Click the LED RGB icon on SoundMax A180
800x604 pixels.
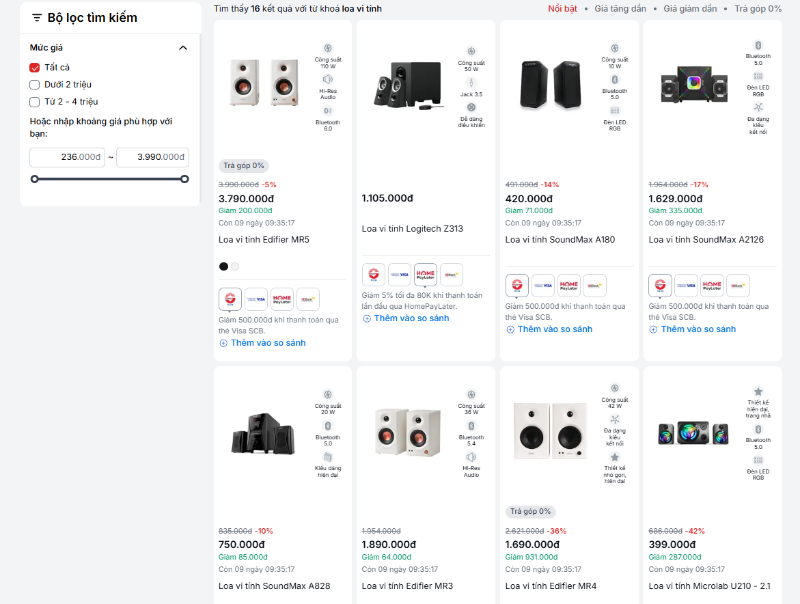tap(614, 110)
